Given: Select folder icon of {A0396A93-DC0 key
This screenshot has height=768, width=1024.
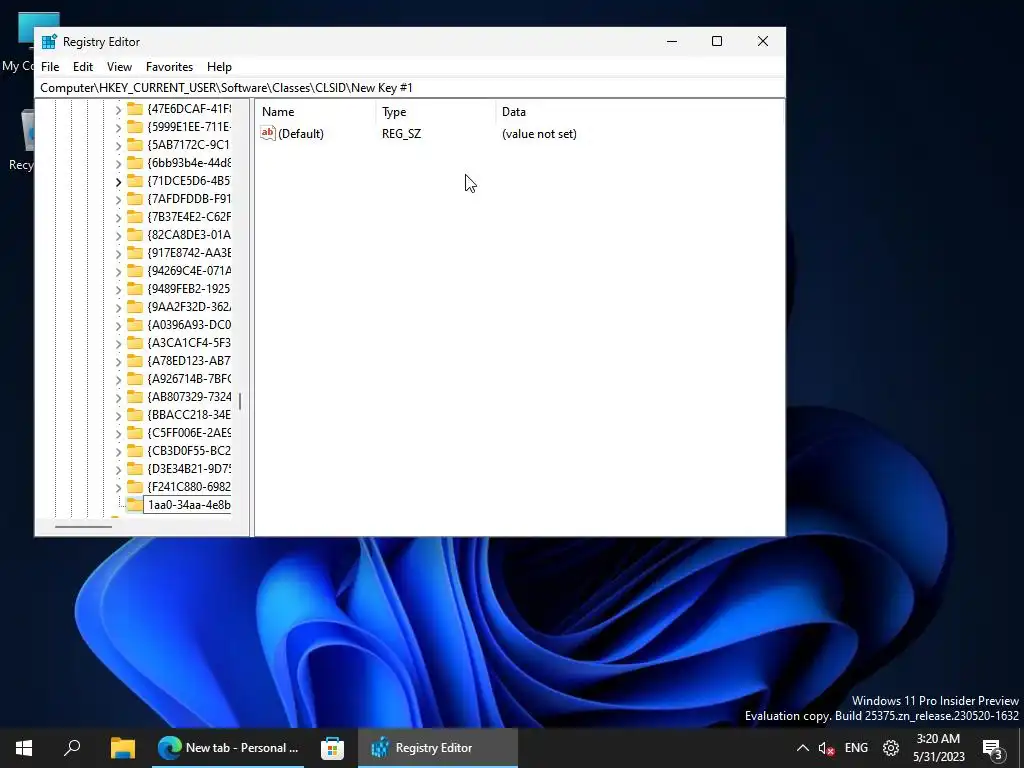Looking at the screenshot, I should 135,325.
